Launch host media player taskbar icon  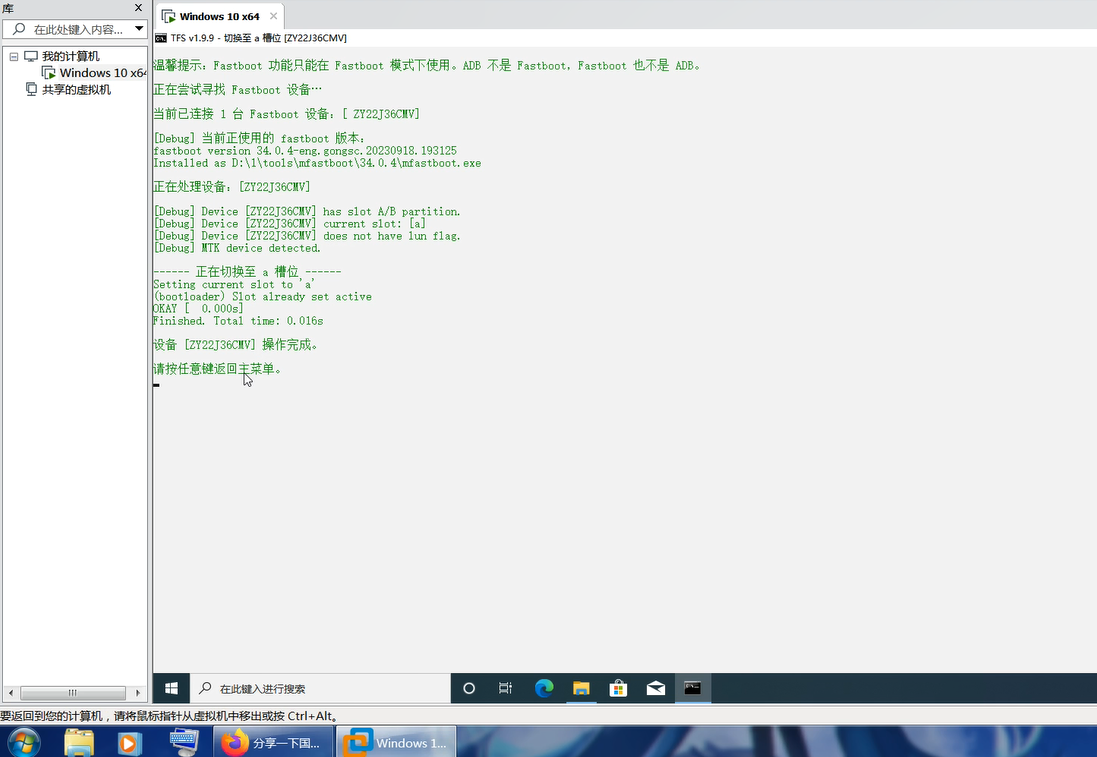(130, 742)
